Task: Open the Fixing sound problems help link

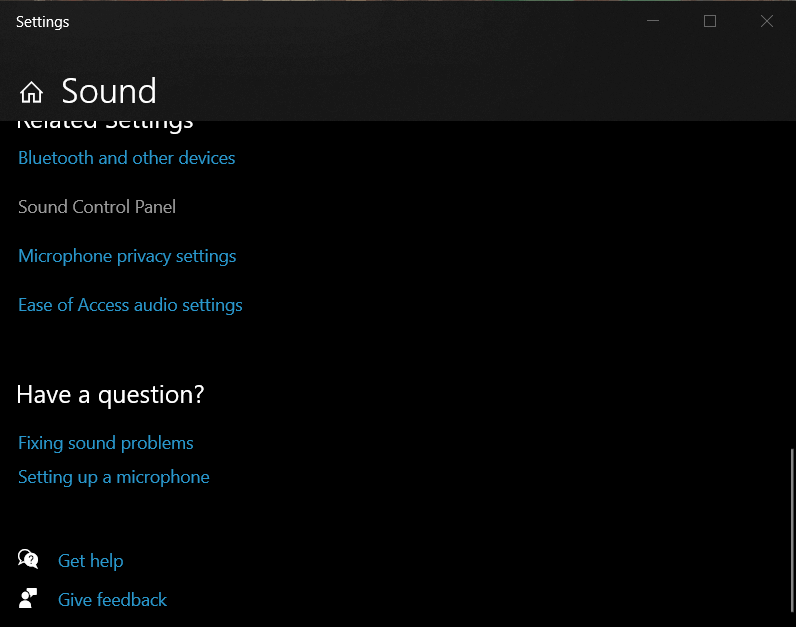Action: click(106, 443)
